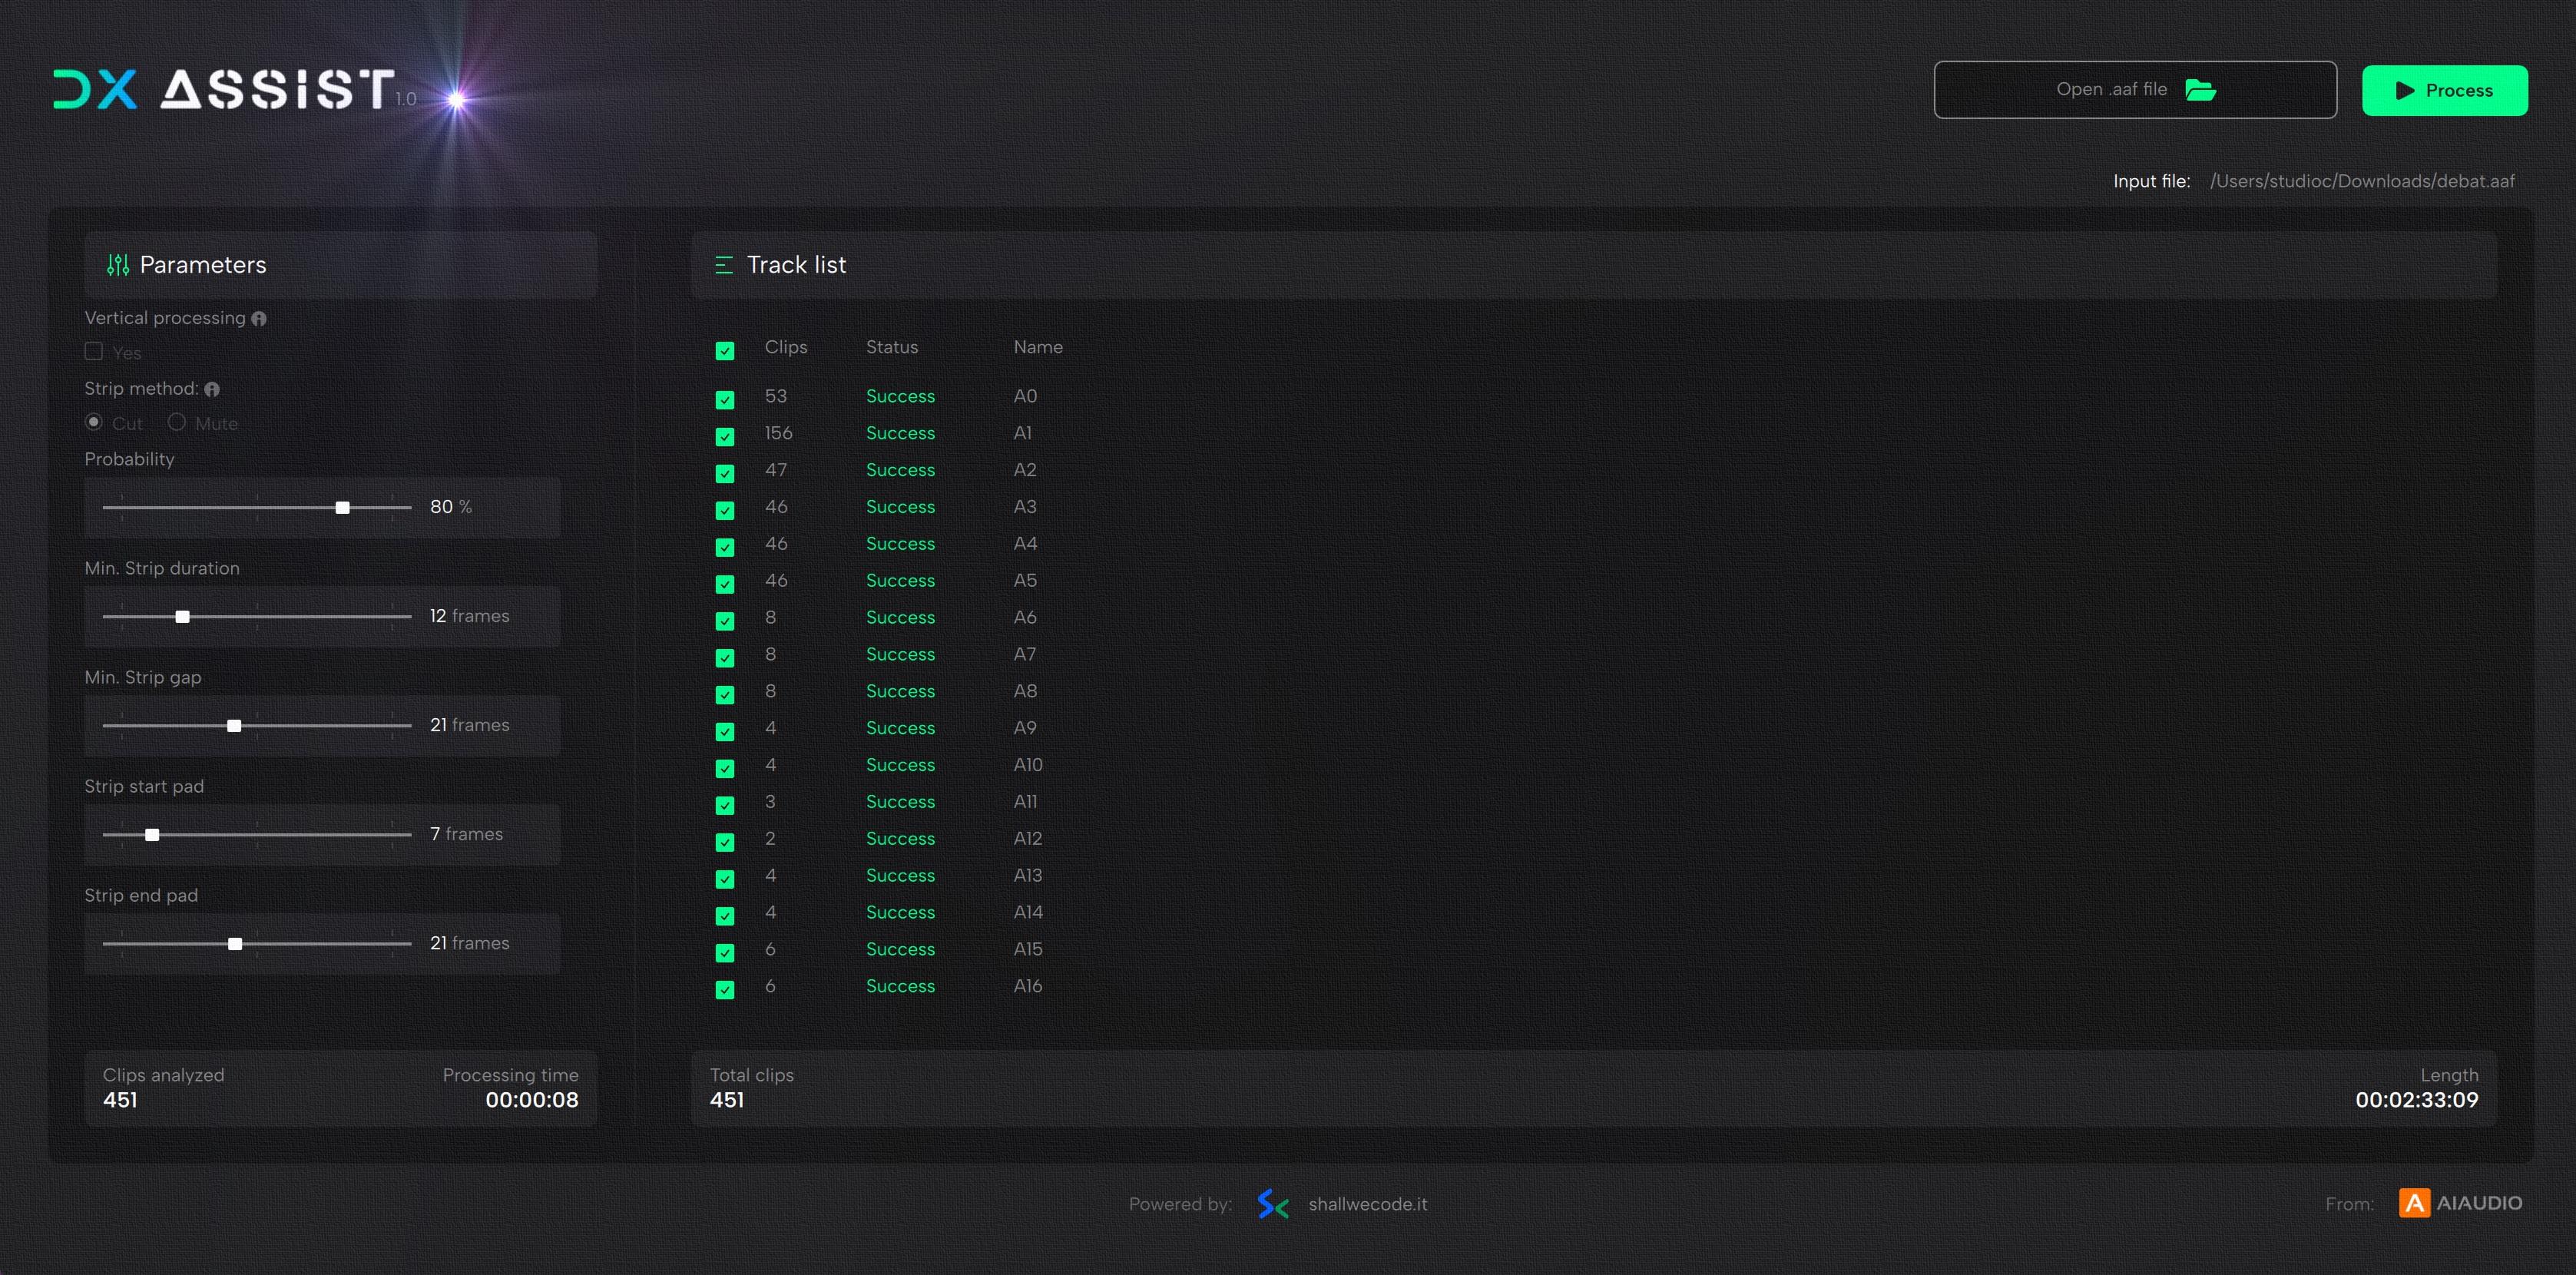Enable Vertical processing Yes checkbox
Viewport: 2576px width, 1275px height.
93,351
